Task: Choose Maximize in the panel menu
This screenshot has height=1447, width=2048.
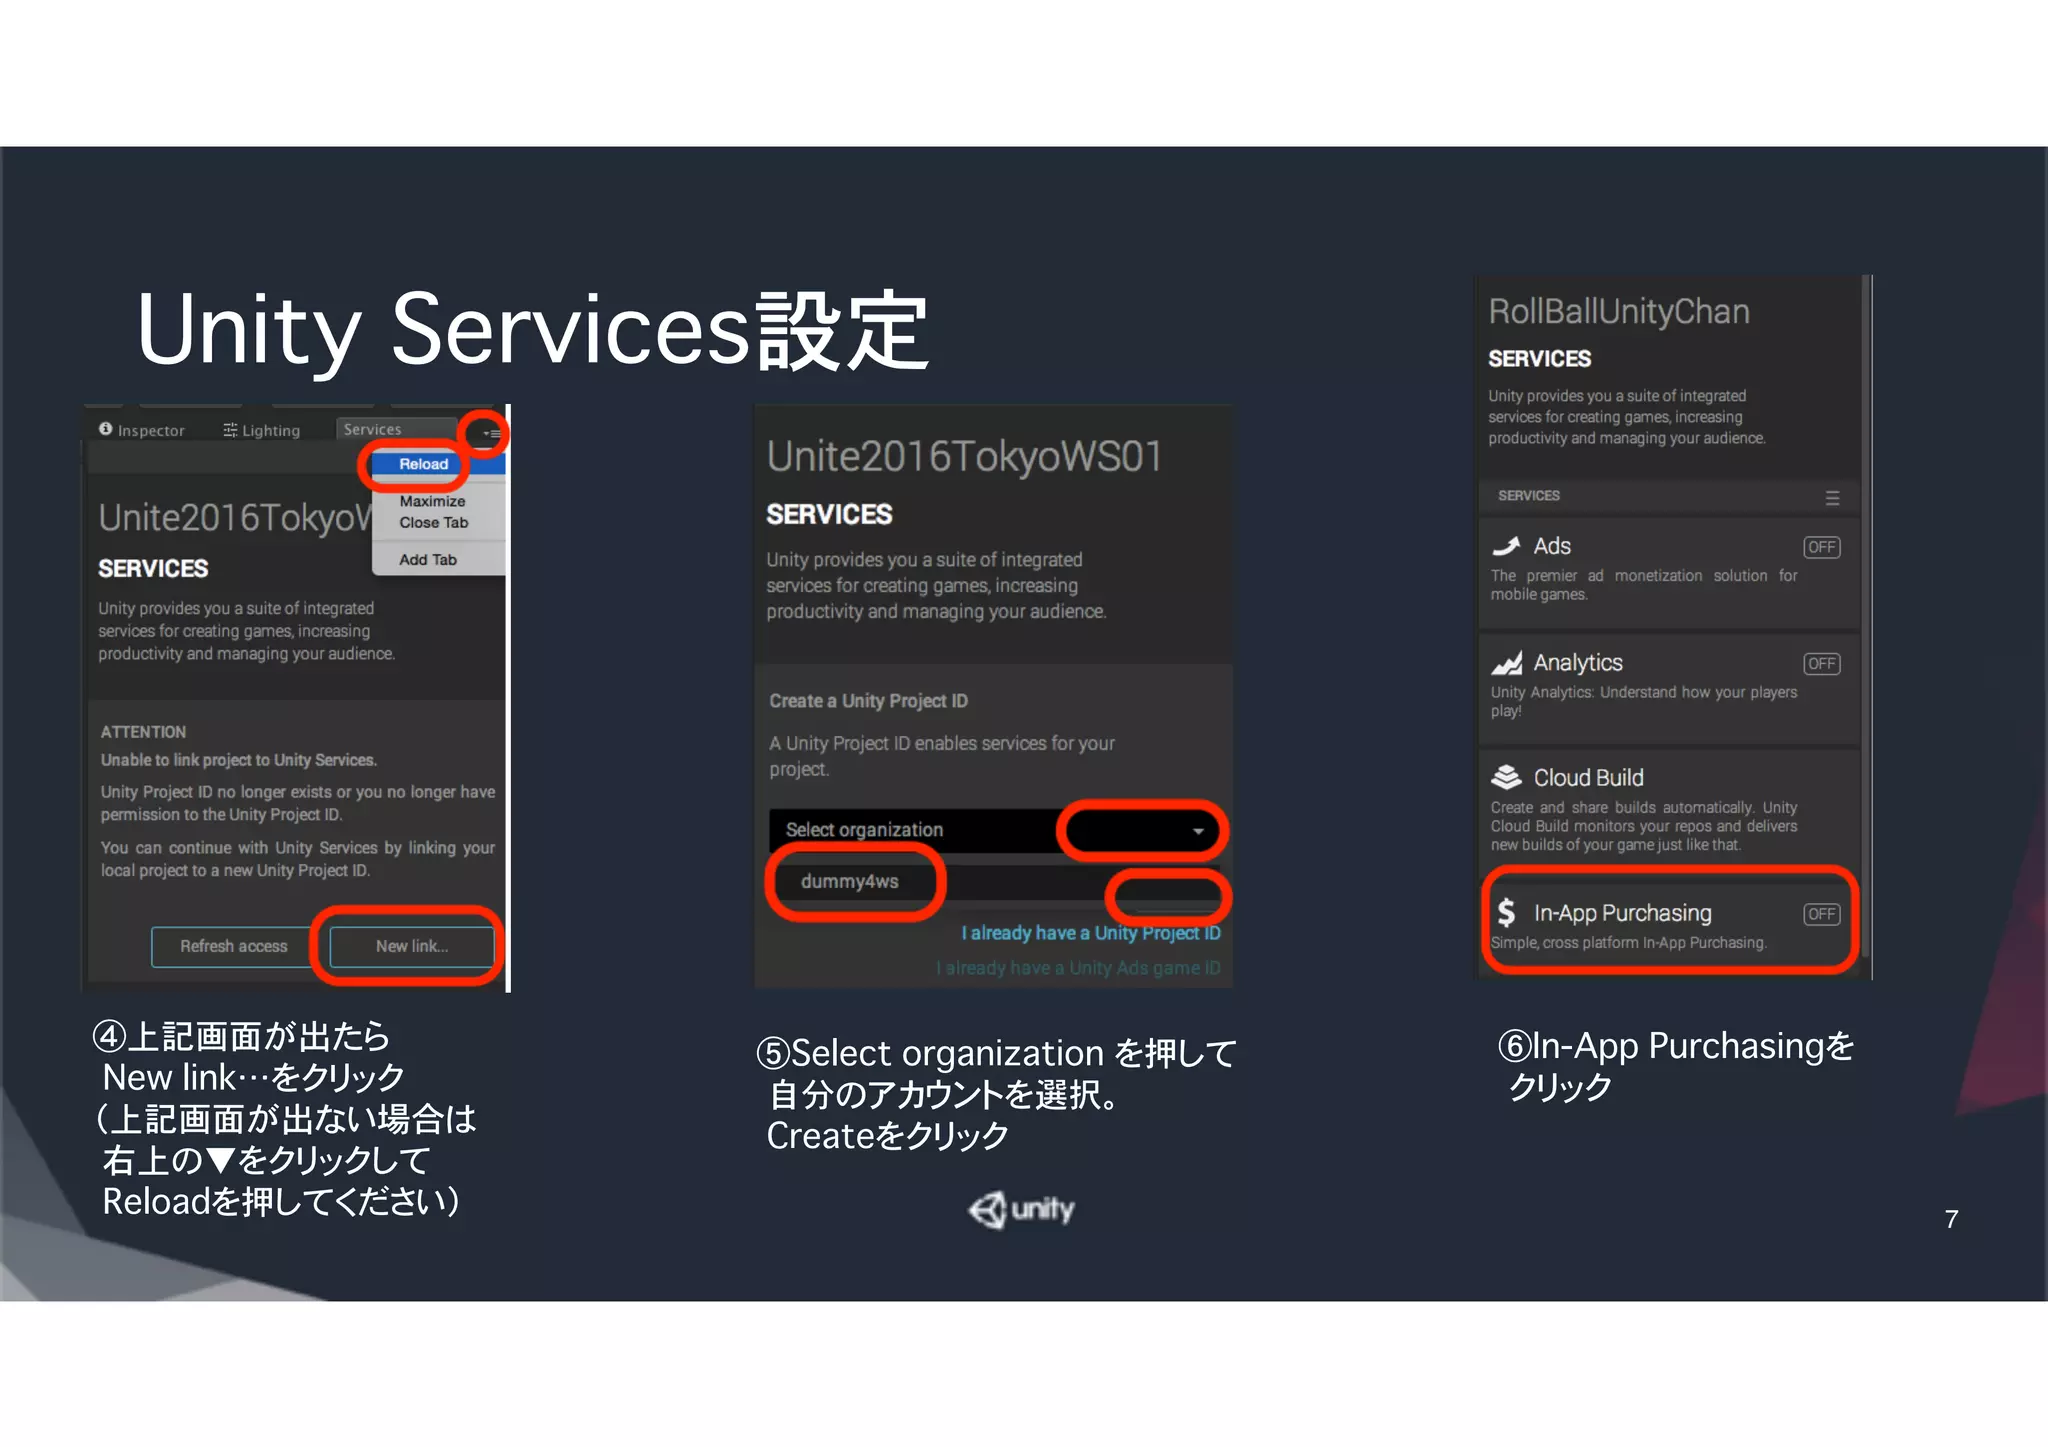Action: coord(432,501)
